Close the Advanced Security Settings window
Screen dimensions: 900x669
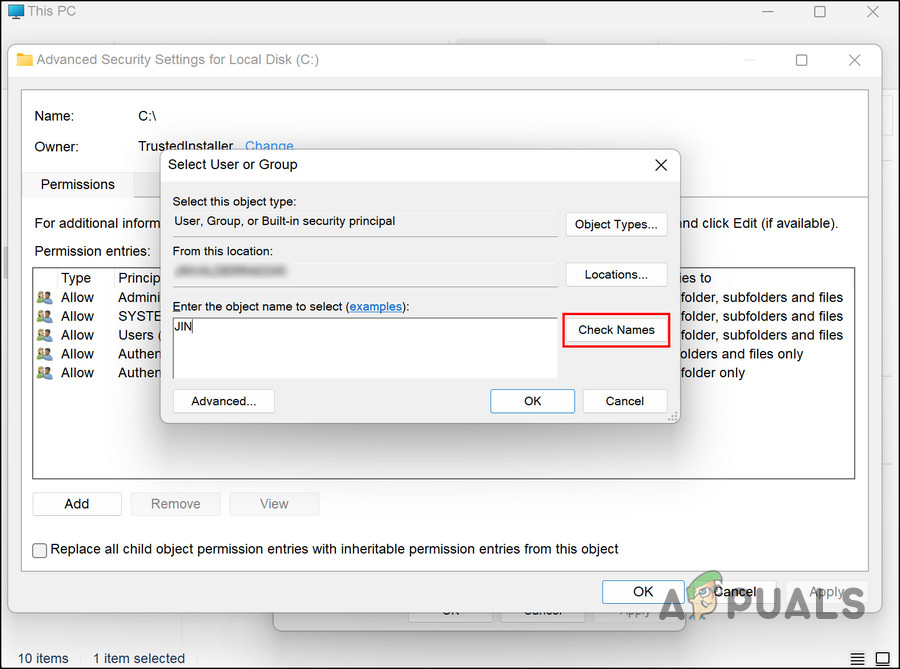[854, 60]
